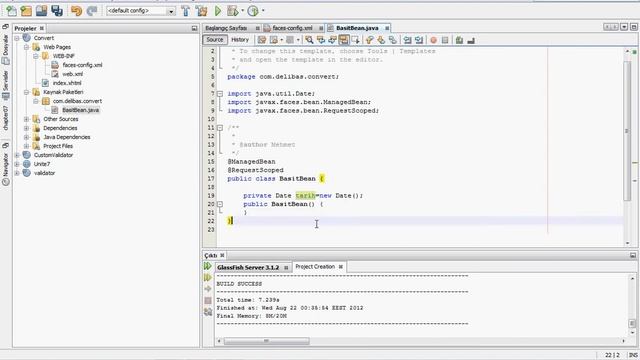
Task: Switch the editor to Source view
Action: pos(215,40)
